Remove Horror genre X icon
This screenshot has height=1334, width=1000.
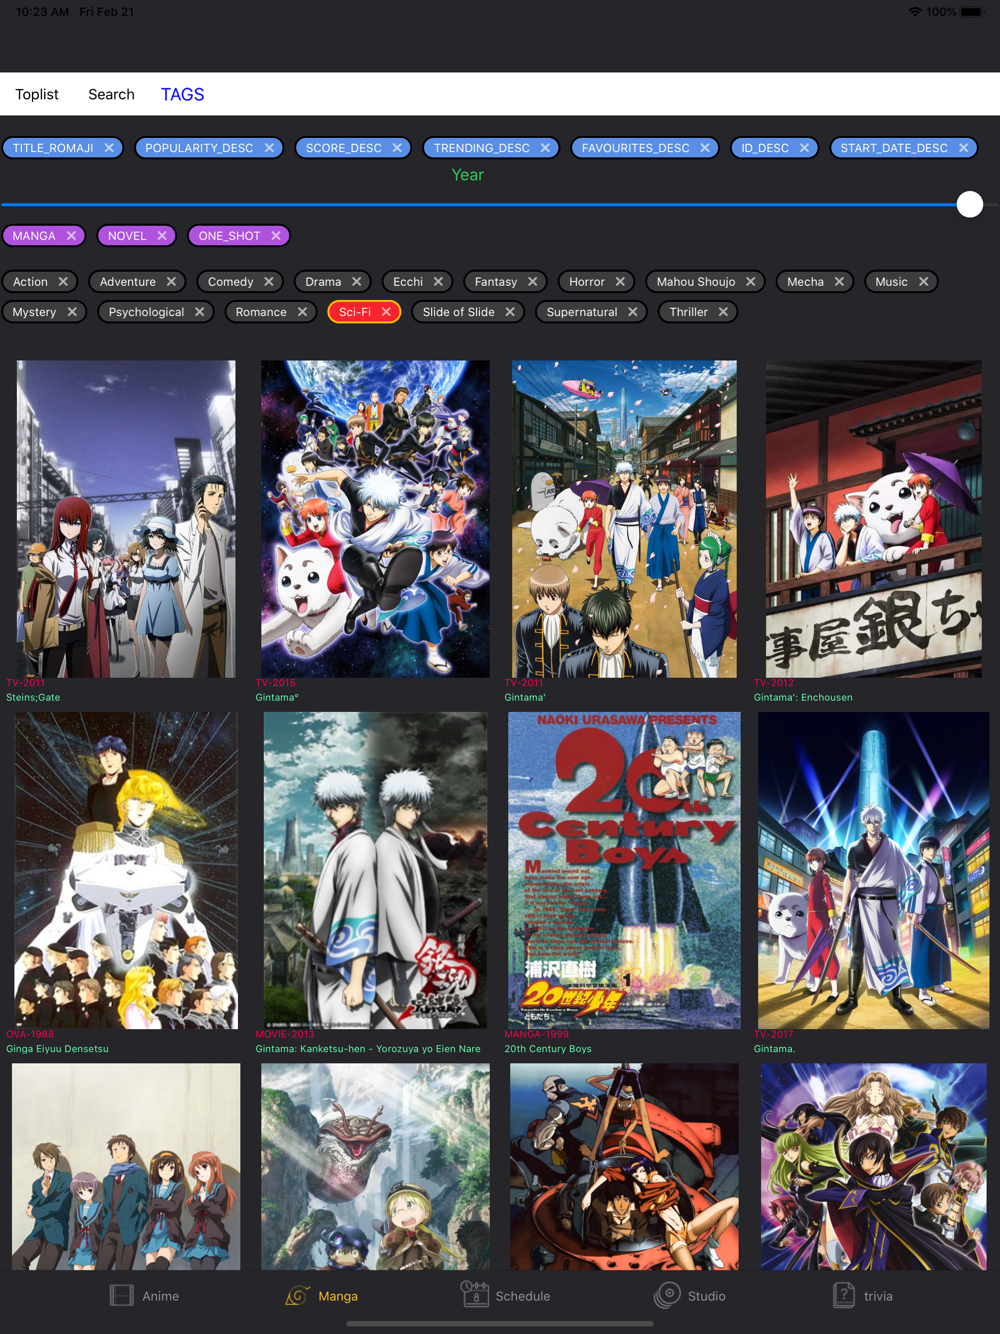pyautogui.click(x=620, y=282)
